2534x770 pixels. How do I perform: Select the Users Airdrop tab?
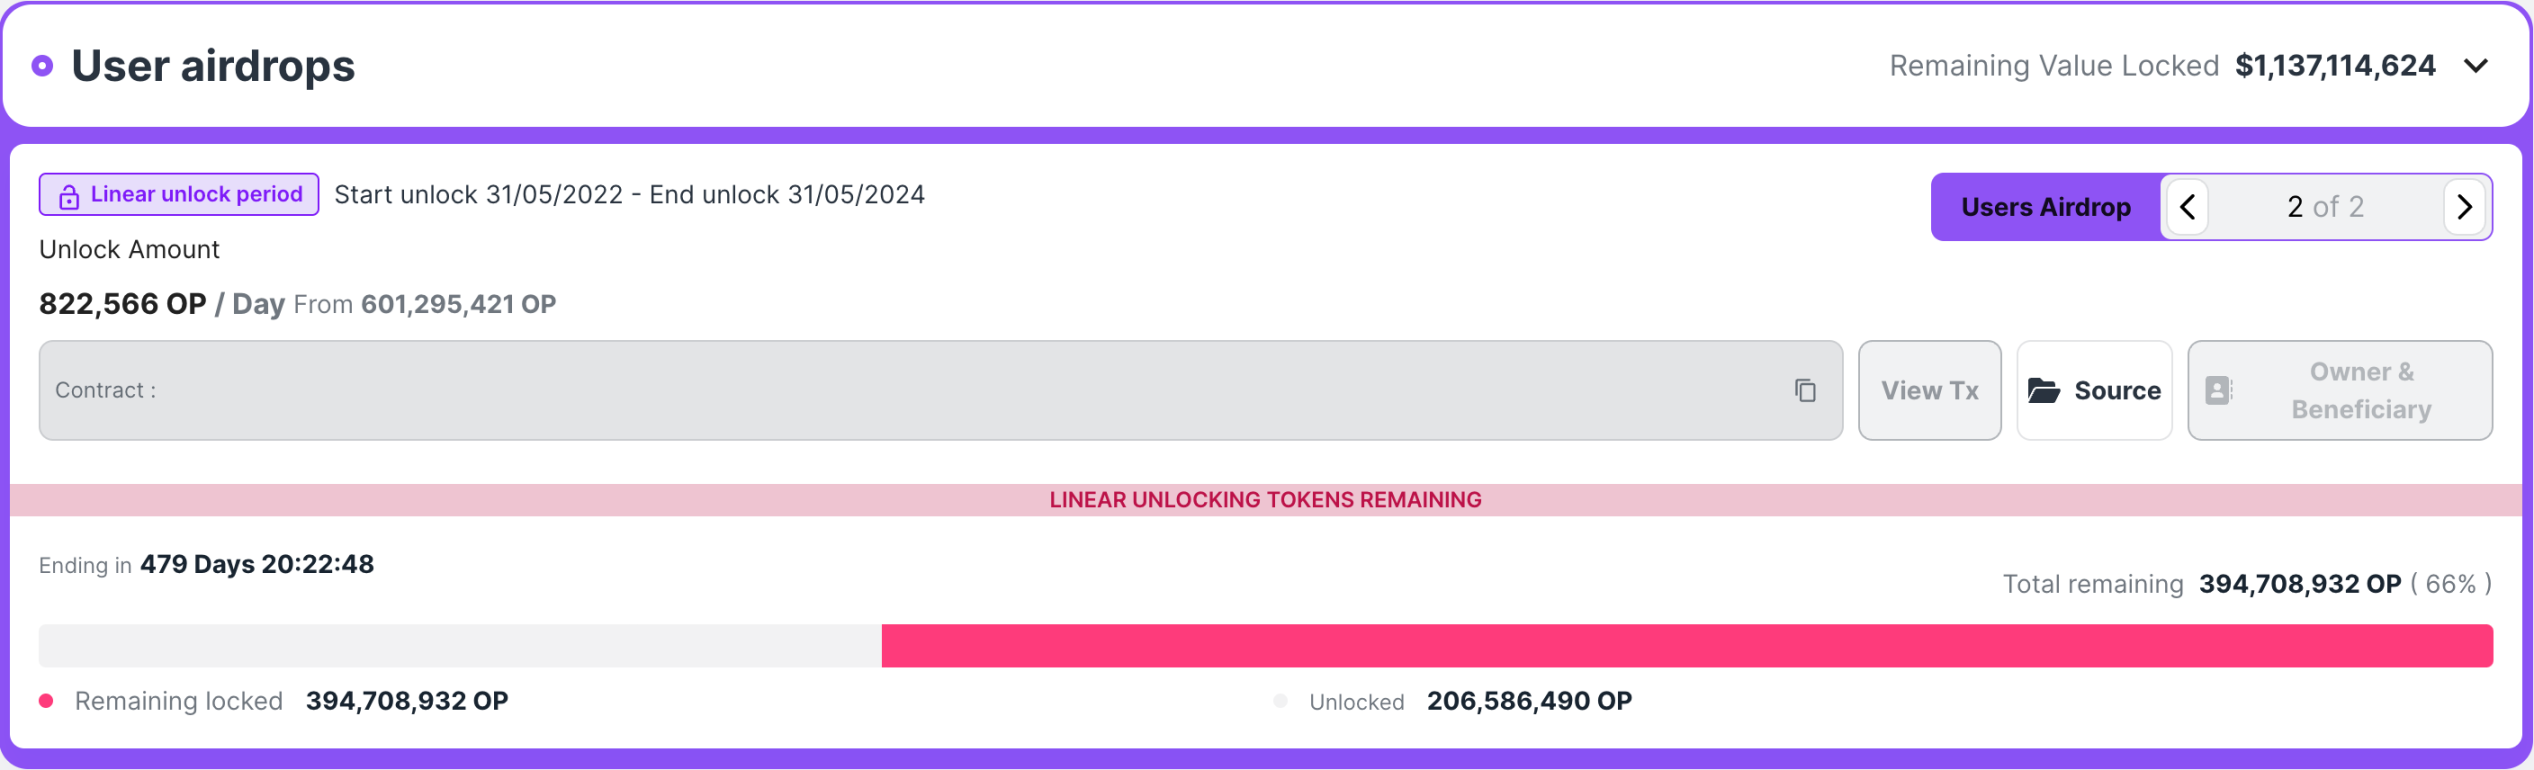[x=2046, y=207]
